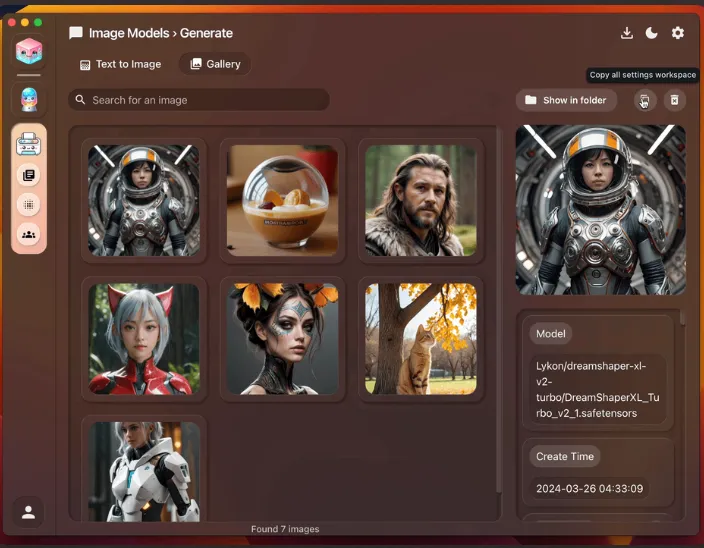Select the Gallery tab
This screenshot has height=548, width=704.
coord(215,64)
